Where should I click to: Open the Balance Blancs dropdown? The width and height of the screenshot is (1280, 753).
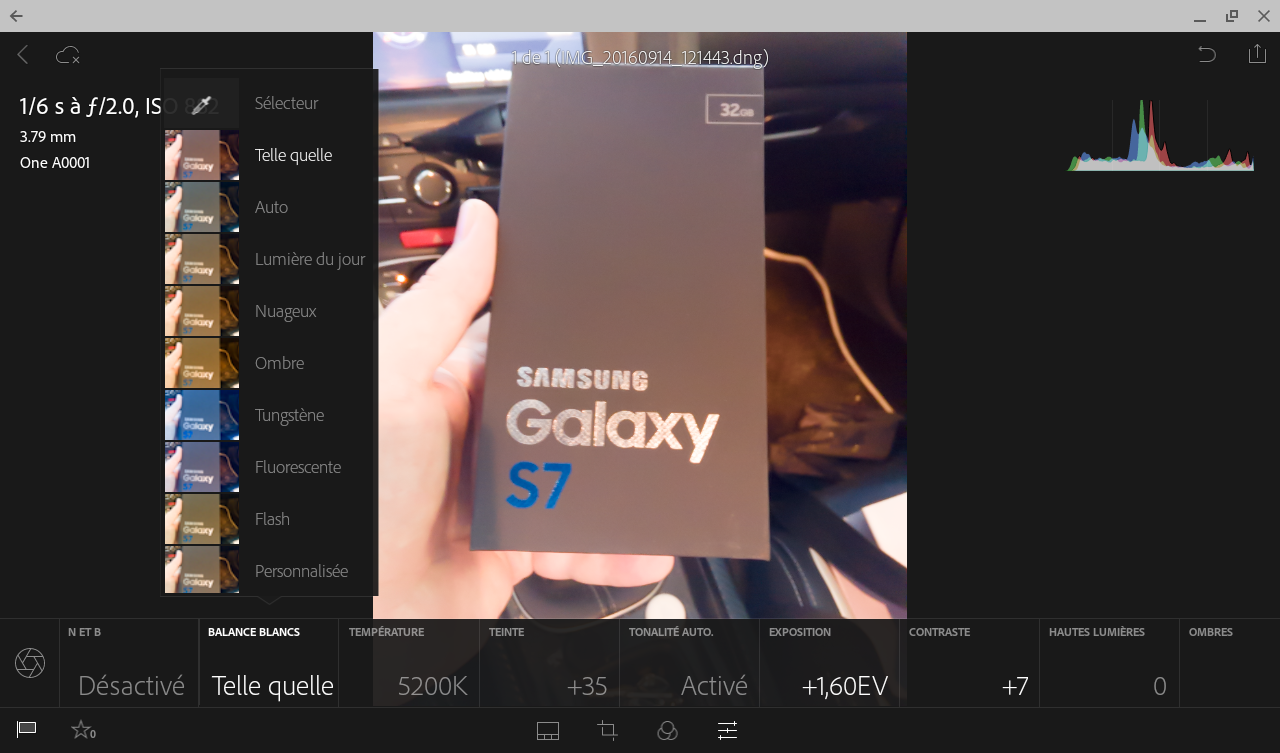(x=269, y=664)
